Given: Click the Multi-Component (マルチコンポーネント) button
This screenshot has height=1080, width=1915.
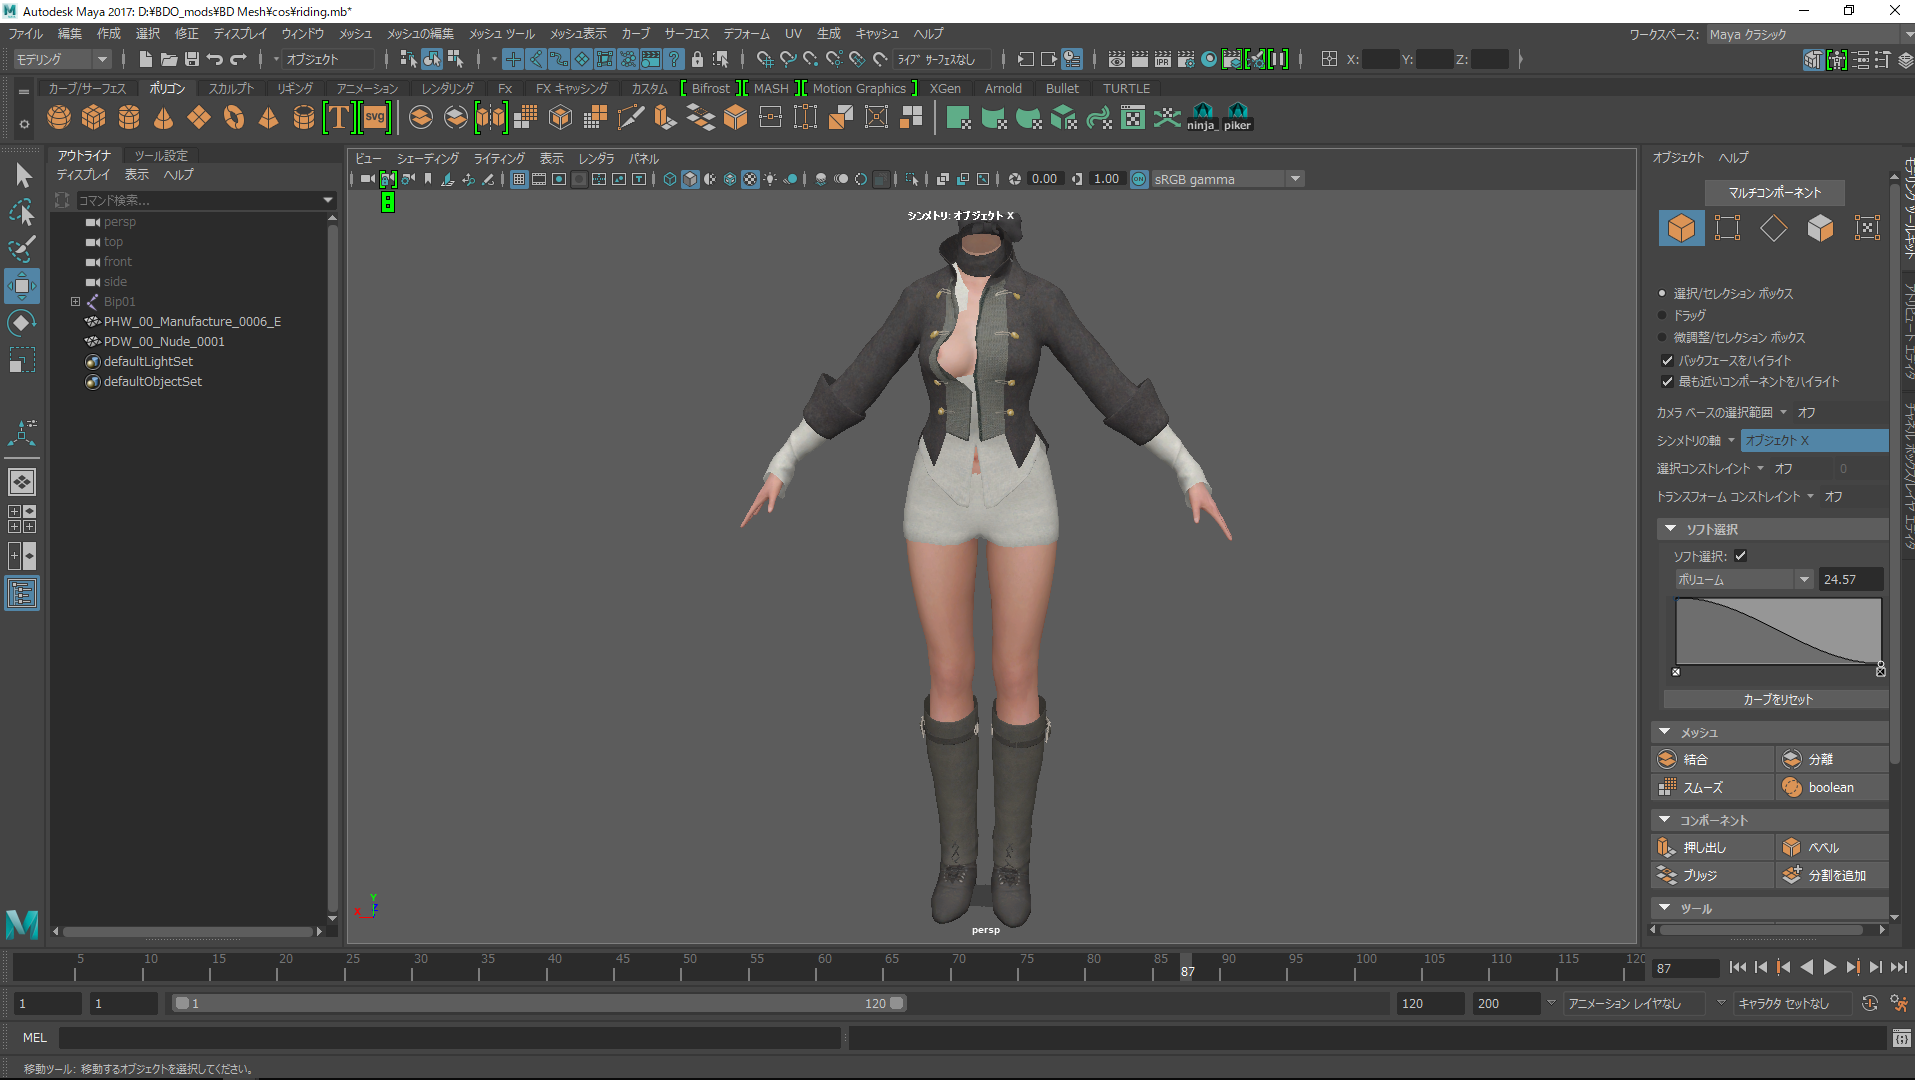Looking at the screenshot, I should click(1774, 192).
